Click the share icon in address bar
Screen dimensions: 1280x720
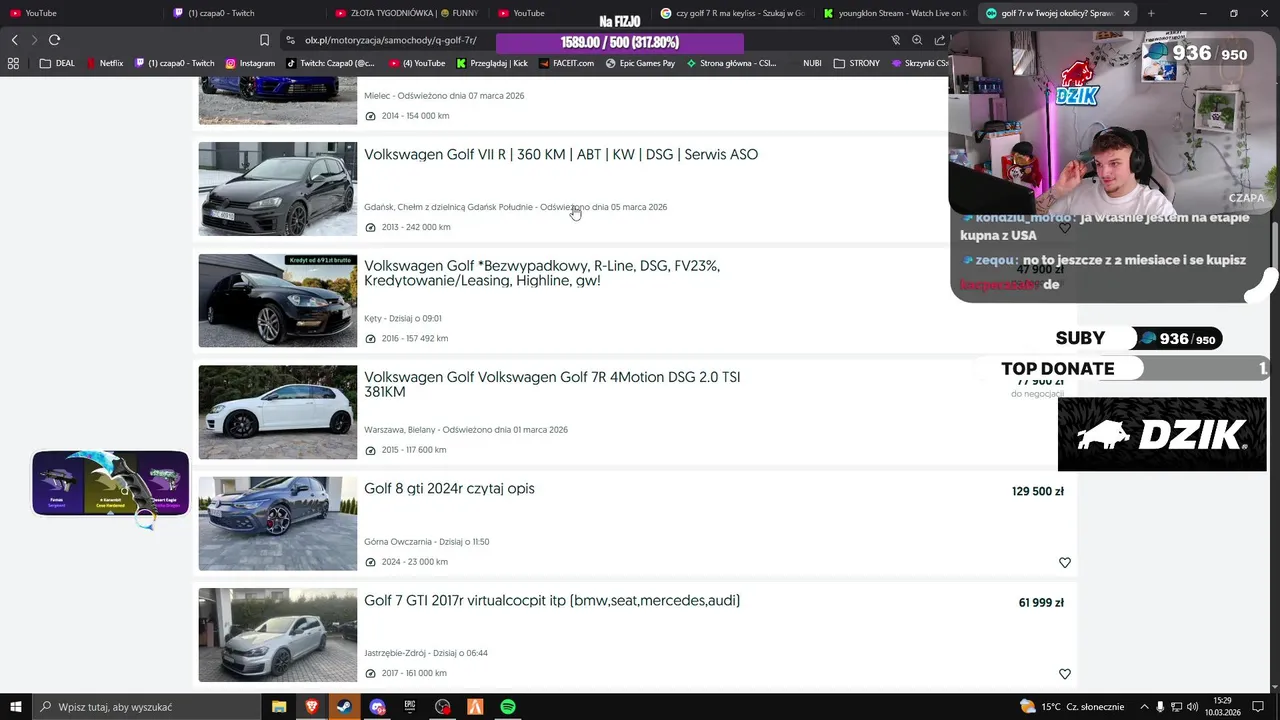940,40
